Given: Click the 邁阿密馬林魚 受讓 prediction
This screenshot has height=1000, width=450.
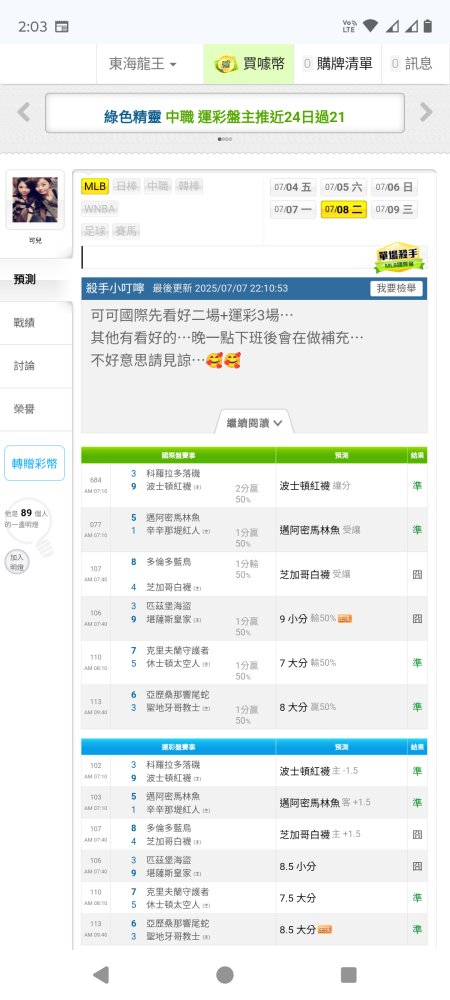Looking at the screenshot, I should pos(320,530).
